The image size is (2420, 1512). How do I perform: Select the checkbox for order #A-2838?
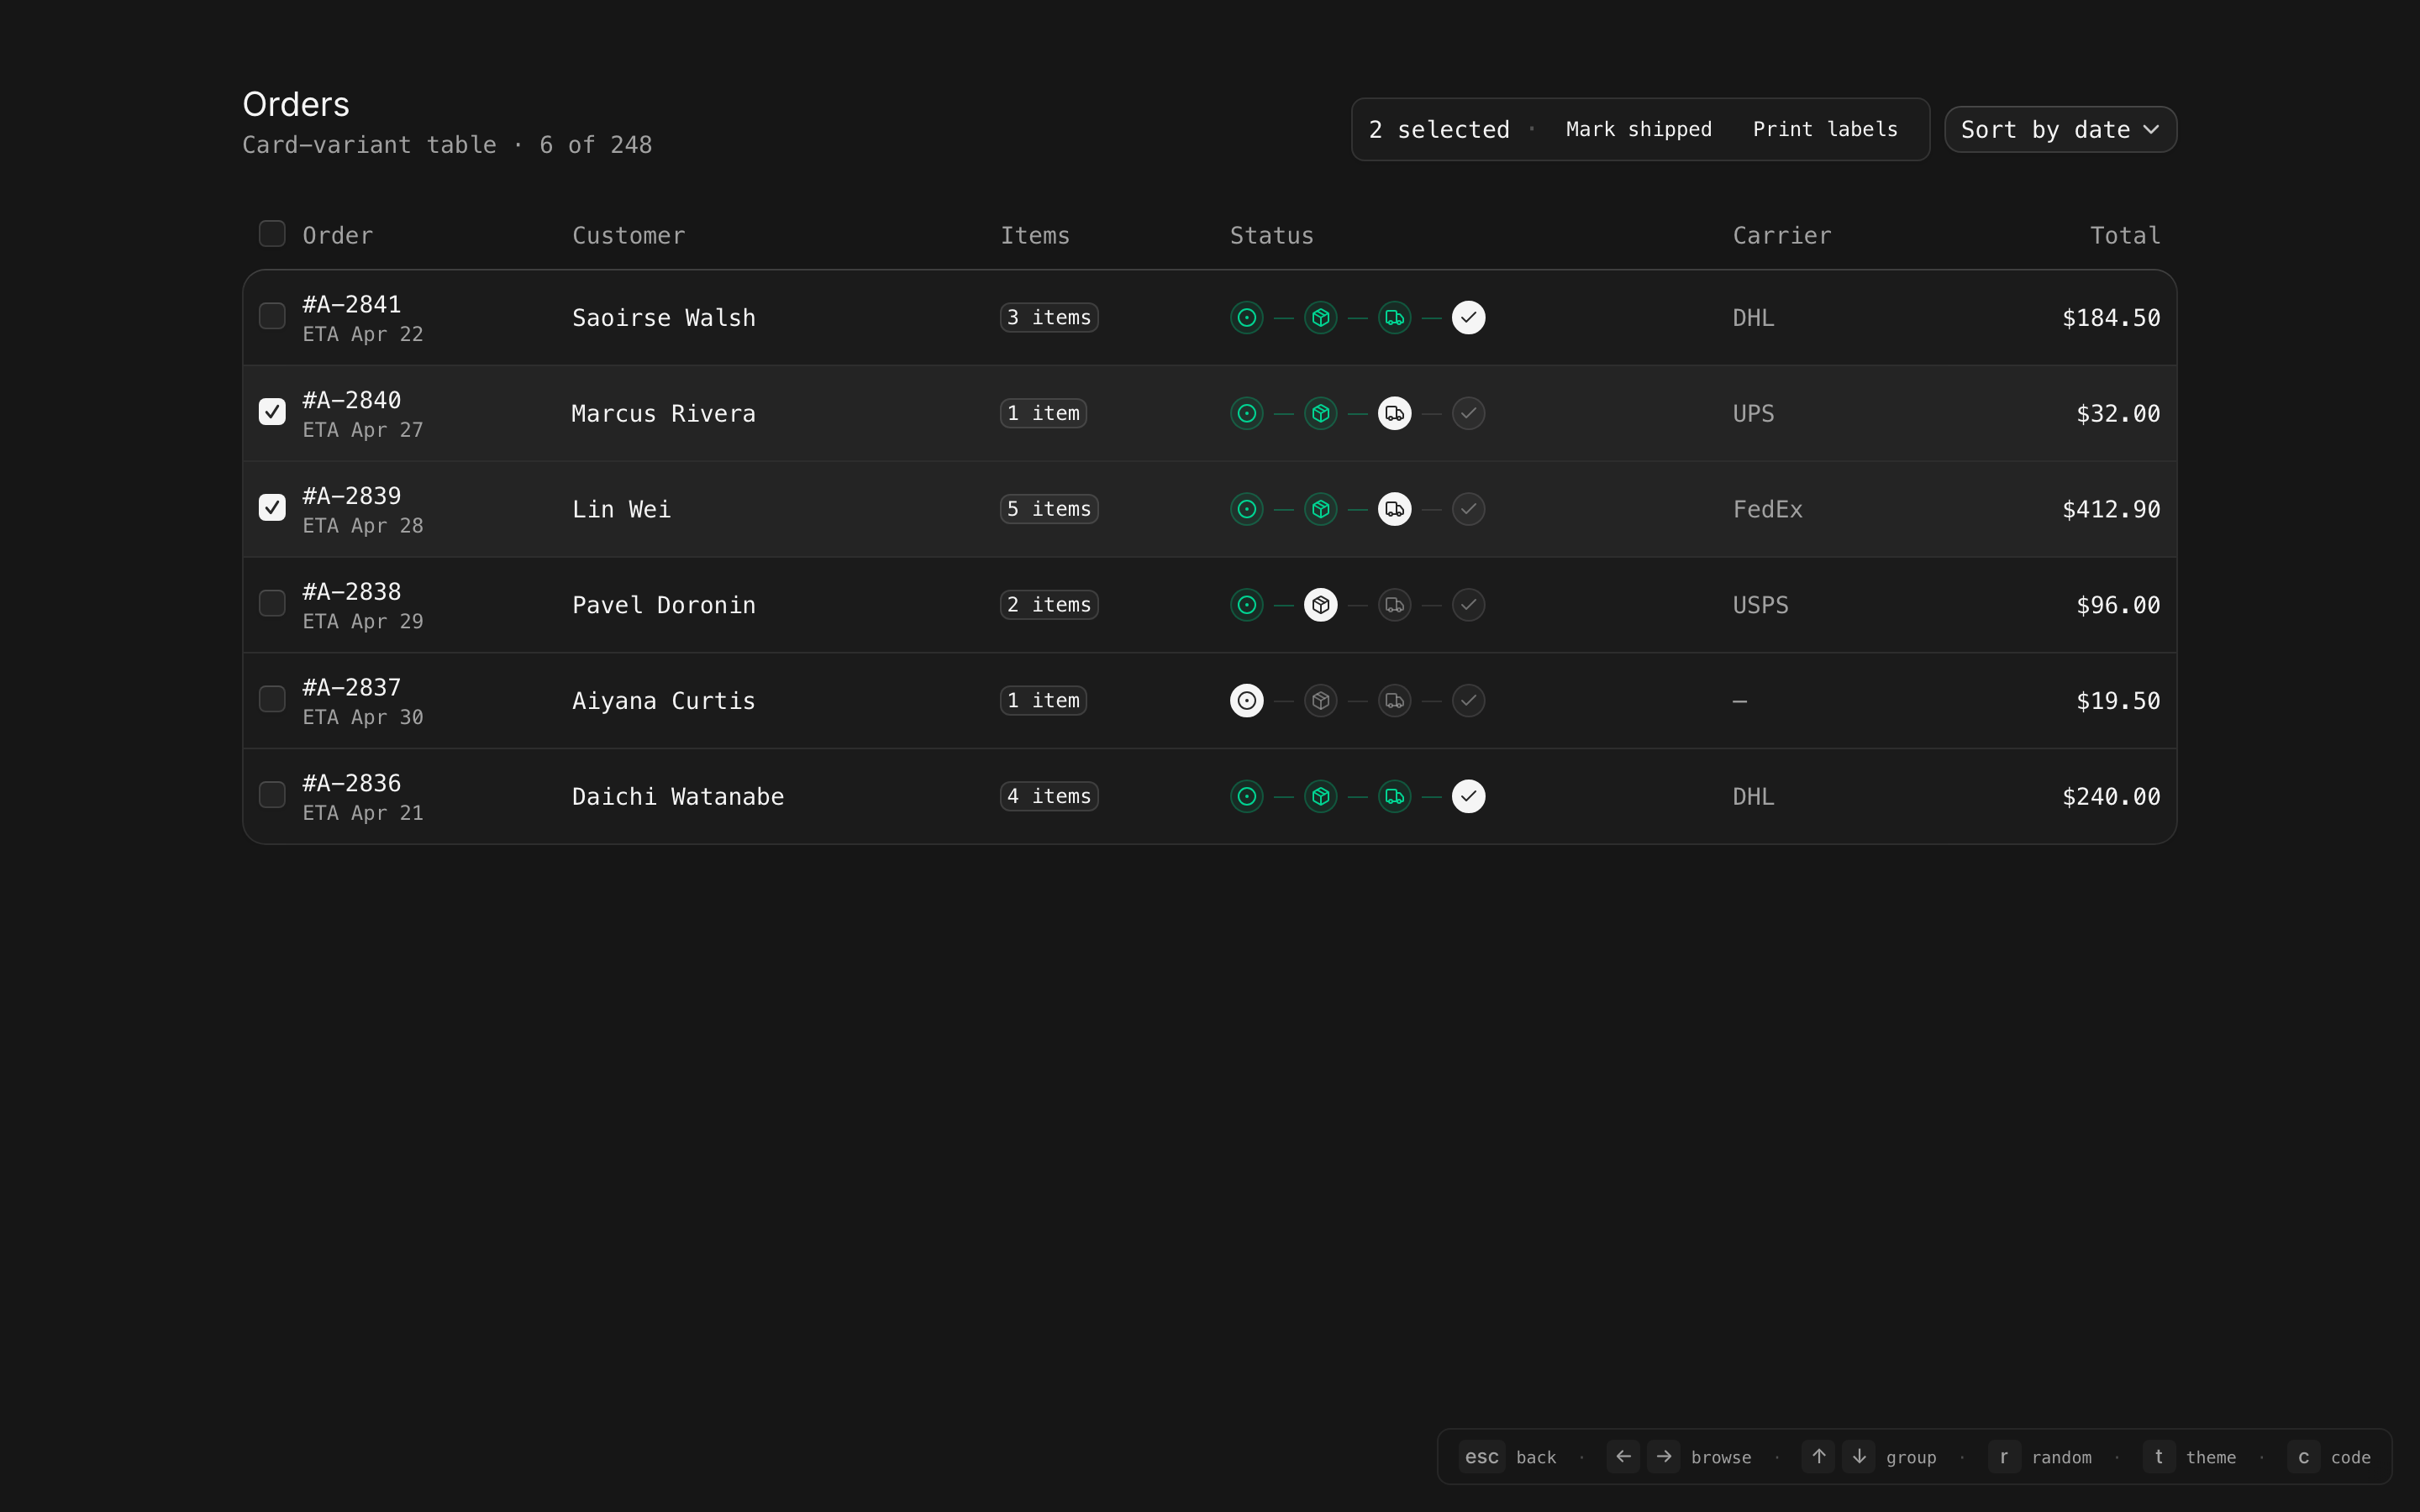click(x=272, y=603)
